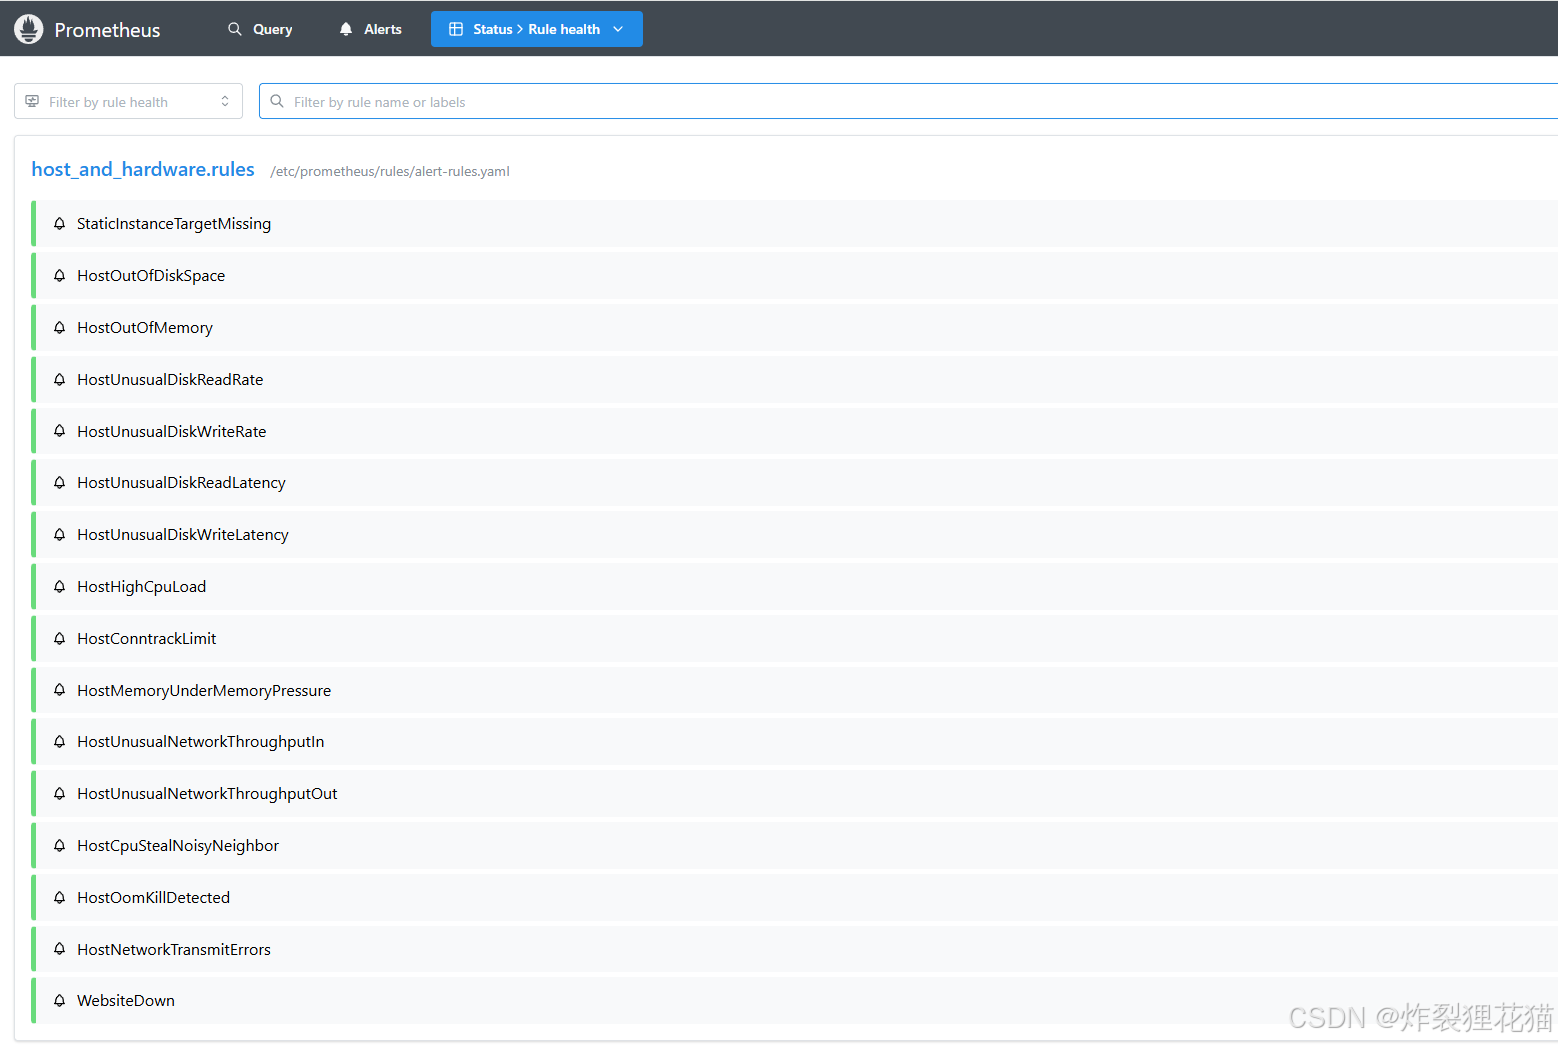Click bell icon beside HostNetworkTransmitErrors
This screenshot has width=1558, height=1045.
tap(60, 949)
